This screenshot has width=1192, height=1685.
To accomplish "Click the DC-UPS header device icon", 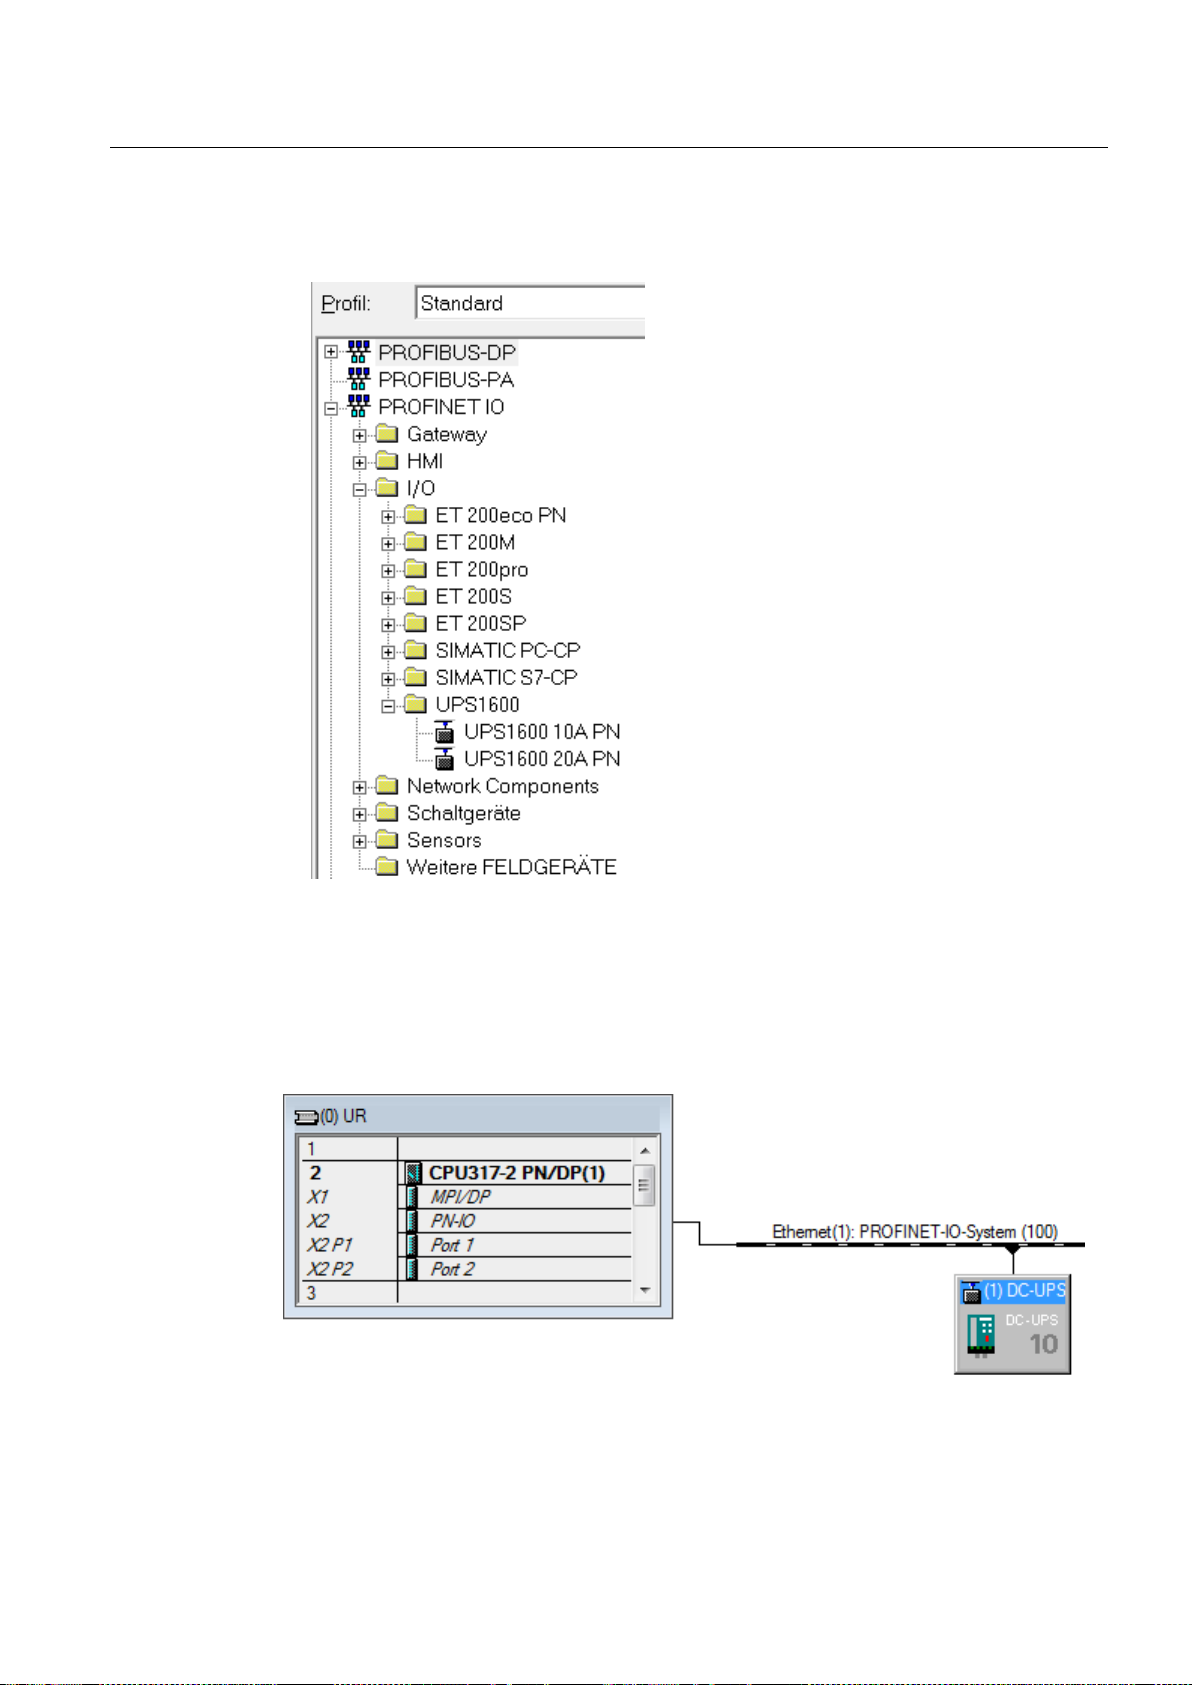I will click(x=971, y=1292).
